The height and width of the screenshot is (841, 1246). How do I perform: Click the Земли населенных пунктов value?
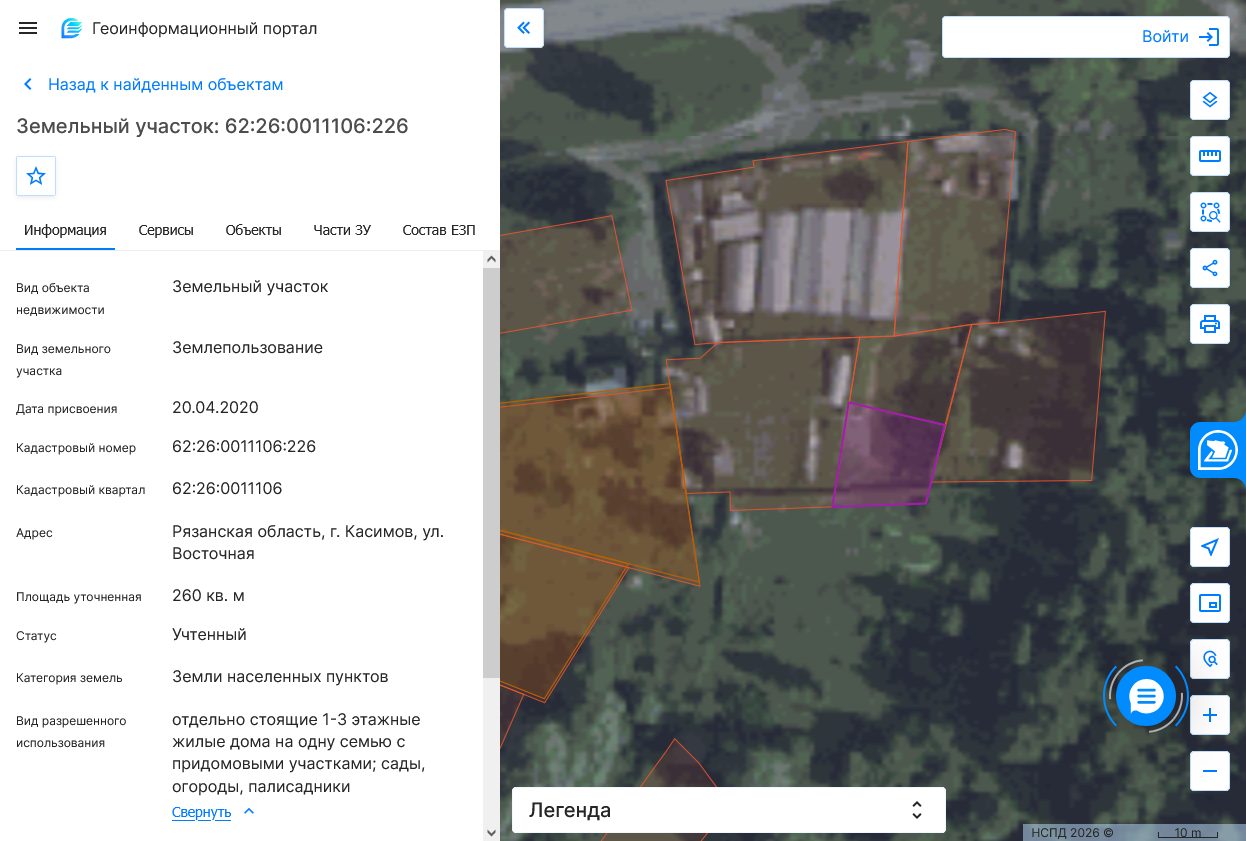pos(280,677)
